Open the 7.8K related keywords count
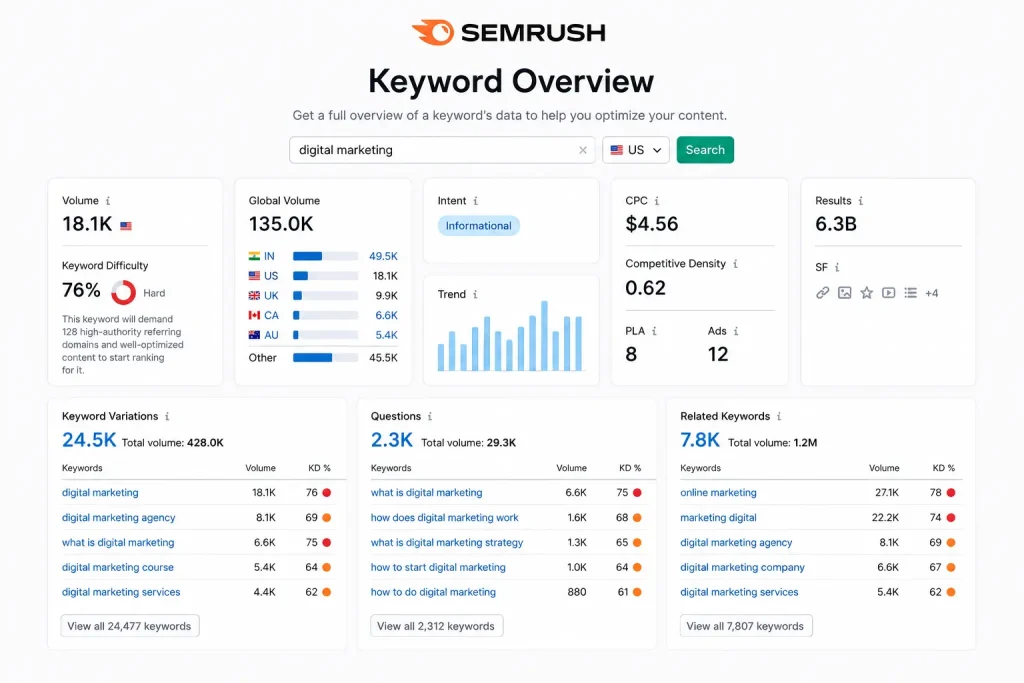 click(x=699, y=440)
